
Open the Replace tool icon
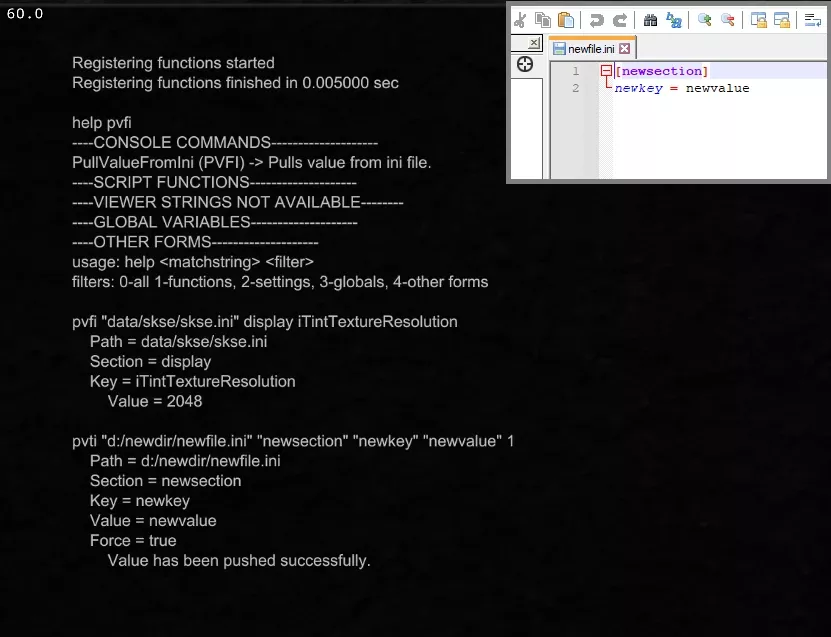(x=674, y=20)
